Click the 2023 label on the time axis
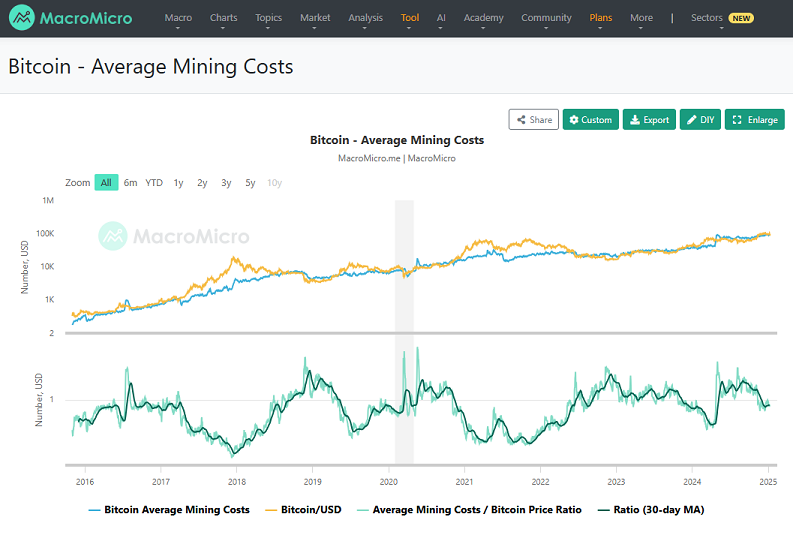This screenshot has height=553, width=793. 616,482
